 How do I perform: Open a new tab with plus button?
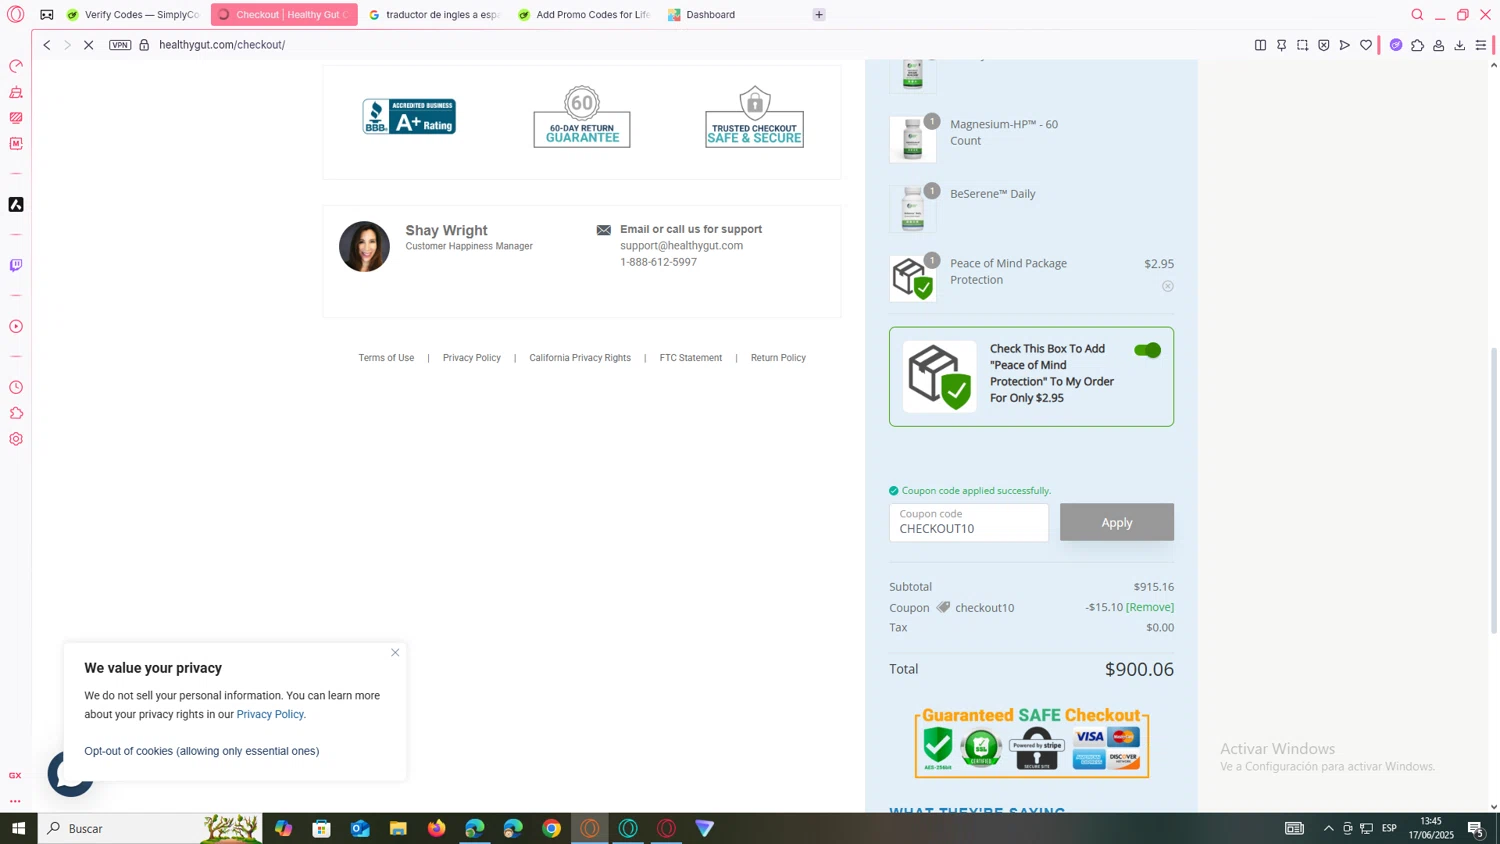pyautogui.click(x=819, y=15)
